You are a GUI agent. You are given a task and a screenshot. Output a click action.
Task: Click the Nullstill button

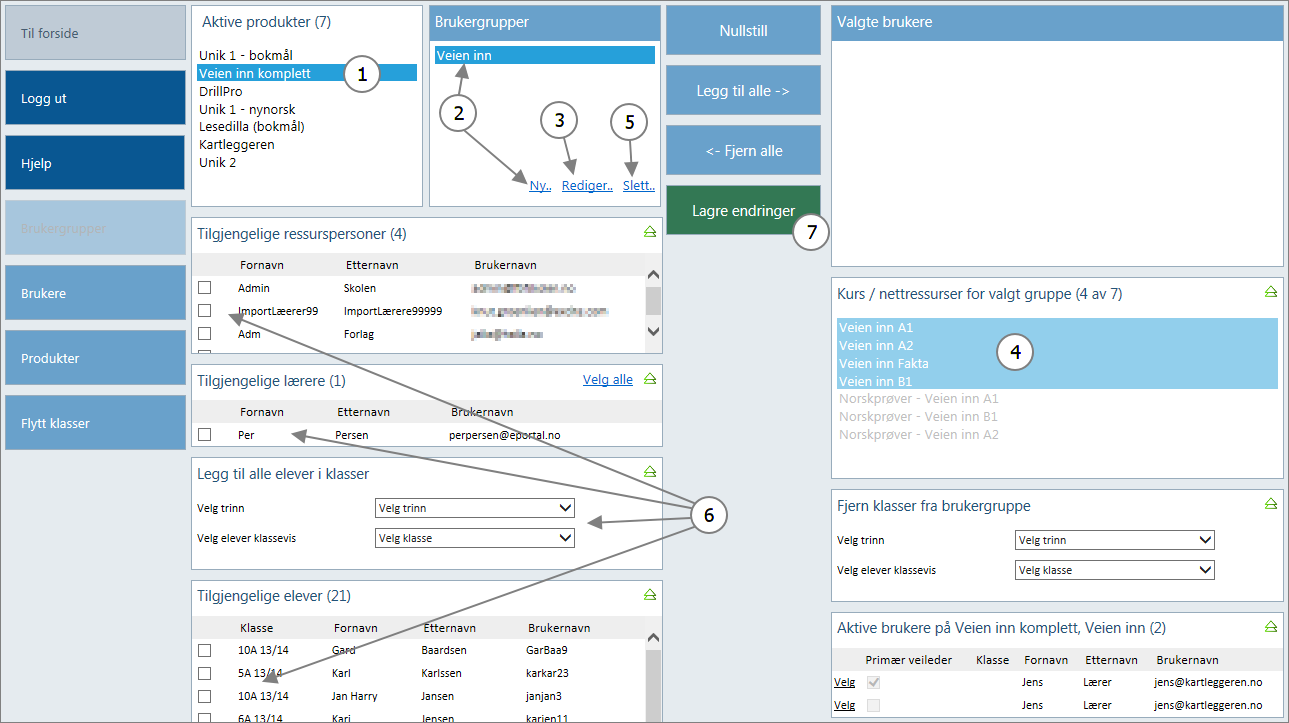(x=743, y=30)
